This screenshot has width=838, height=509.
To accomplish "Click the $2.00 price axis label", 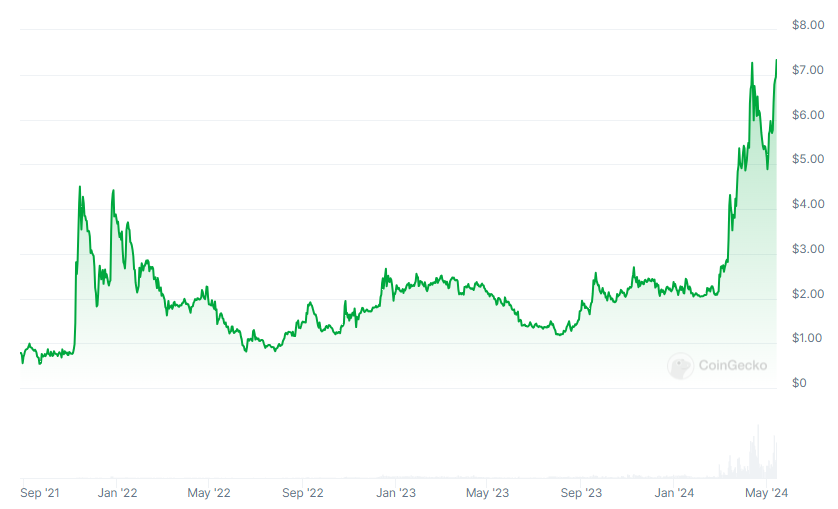I will pos(807,294).
